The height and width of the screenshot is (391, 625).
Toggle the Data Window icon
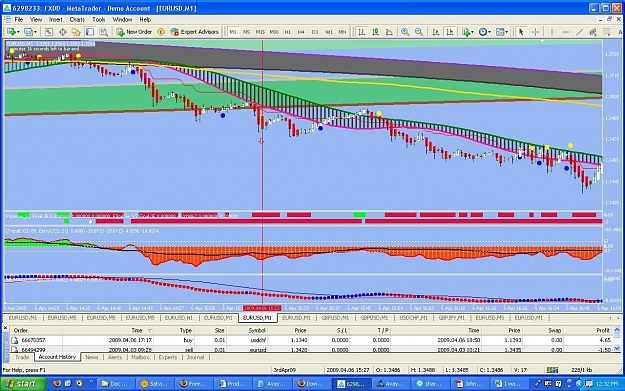[x=63, y=32]
